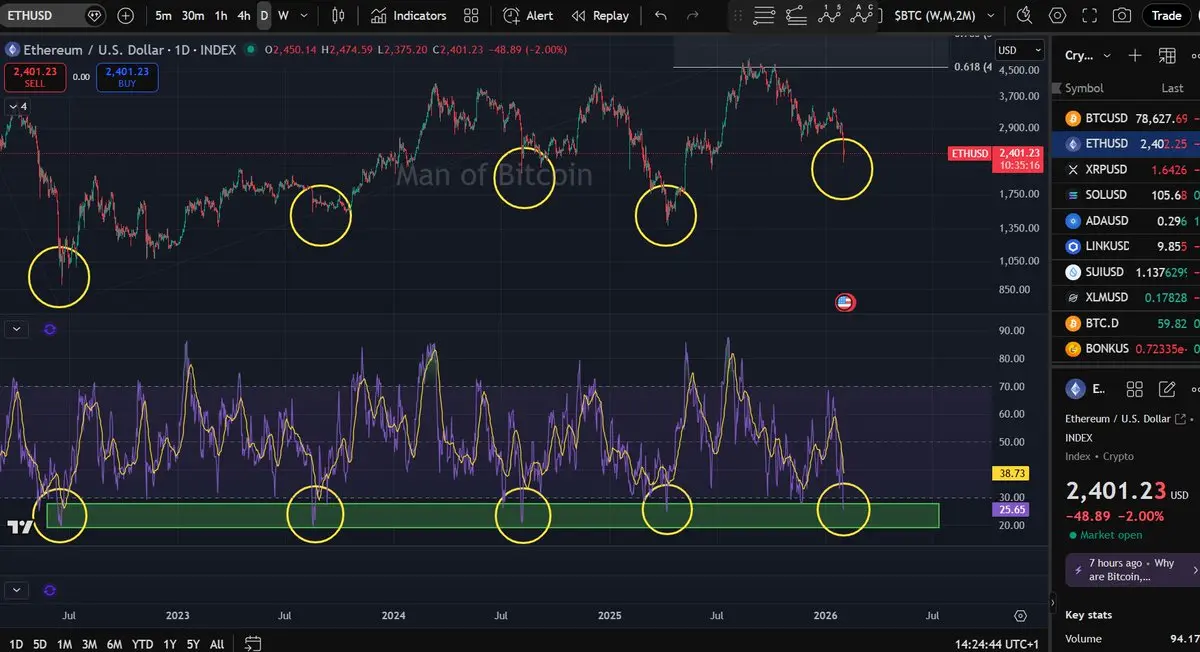Select the fib channel drawing tool
The height and width of the screenshot is (652, 1200).
tap(796, 15)
